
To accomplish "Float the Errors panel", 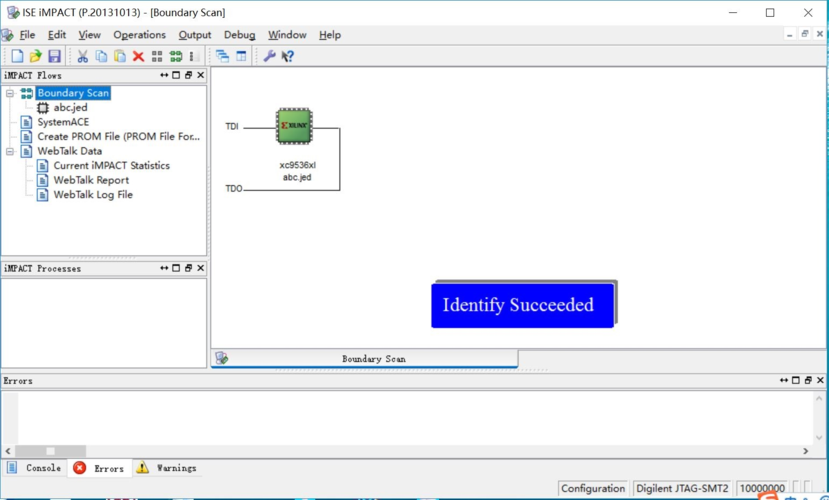I will click(808, 380).
